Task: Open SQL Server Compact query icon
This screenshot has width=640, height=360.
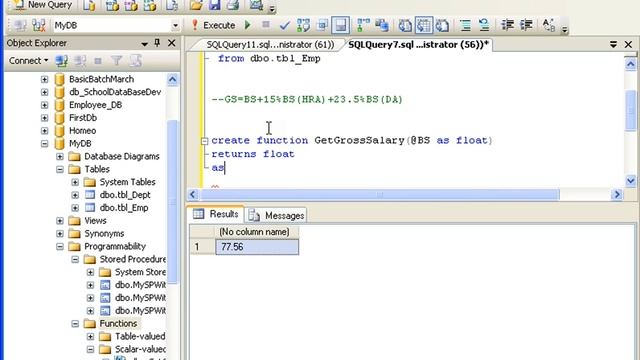Action: (172, 5)
